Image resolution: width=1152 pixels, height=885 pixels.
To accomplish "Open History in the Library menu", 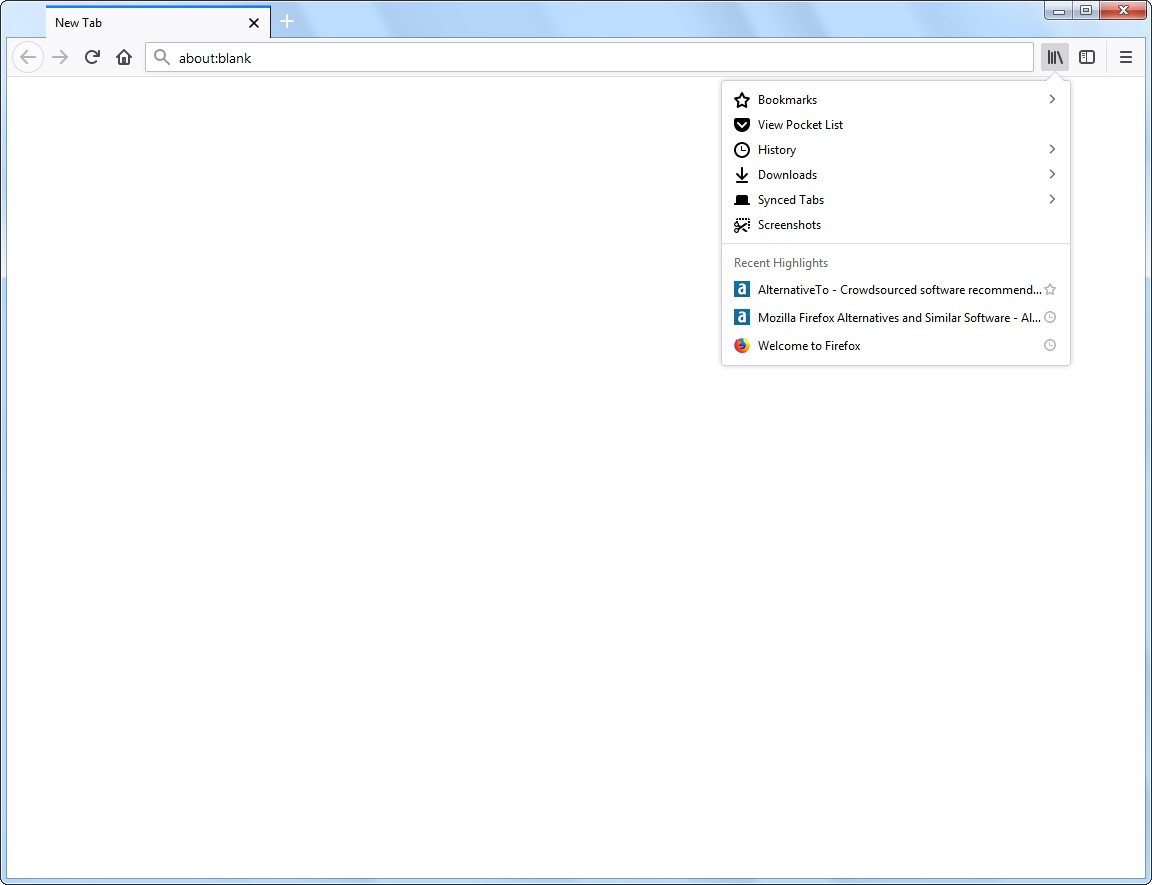I will 896,150.
